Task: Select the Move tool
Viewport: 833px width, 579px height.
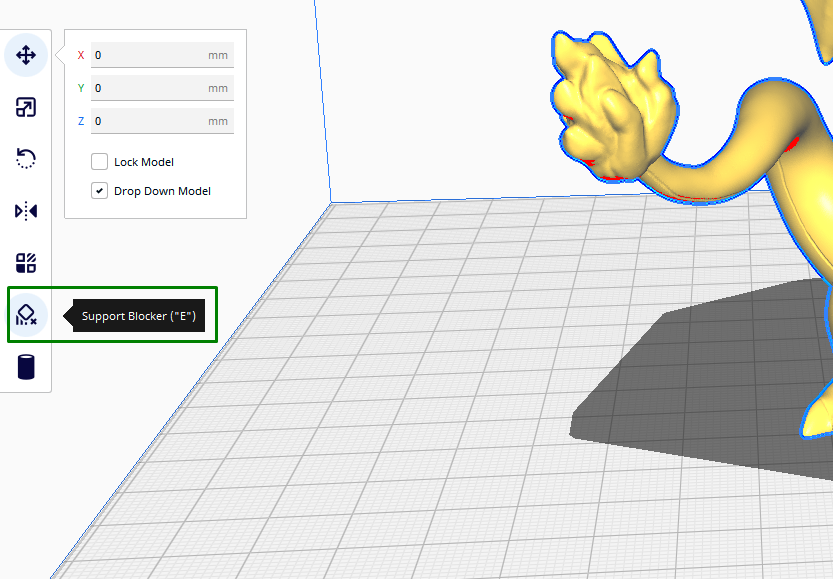Action: pyautogui.click(x=26, y=55)
